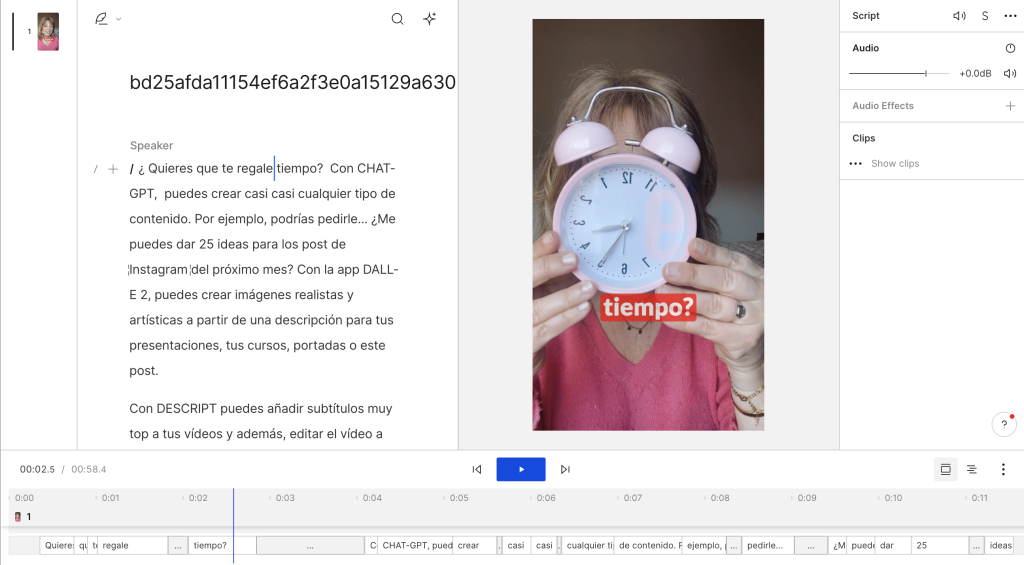Select the regale word clip in timeline
Image resolution: width=1024 pixels, height=565 pixels.
(x=133, y=545)
